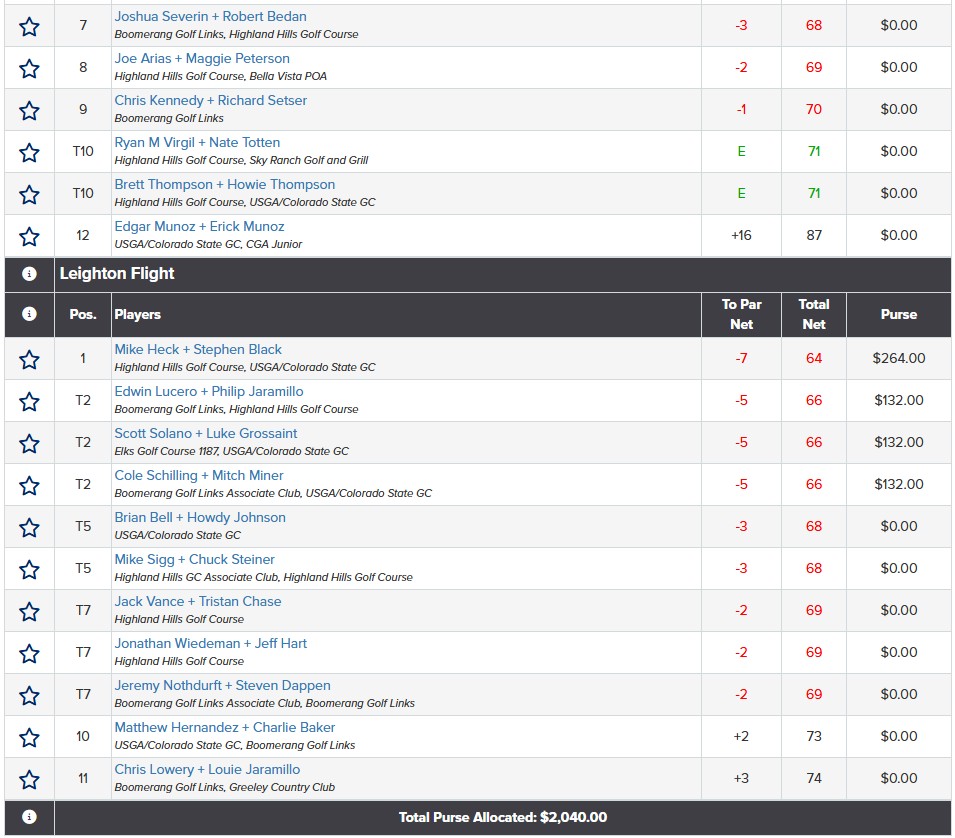Screen dimensions: 955x838
Task: Click the Purse column header
Action: pos(898,314)
